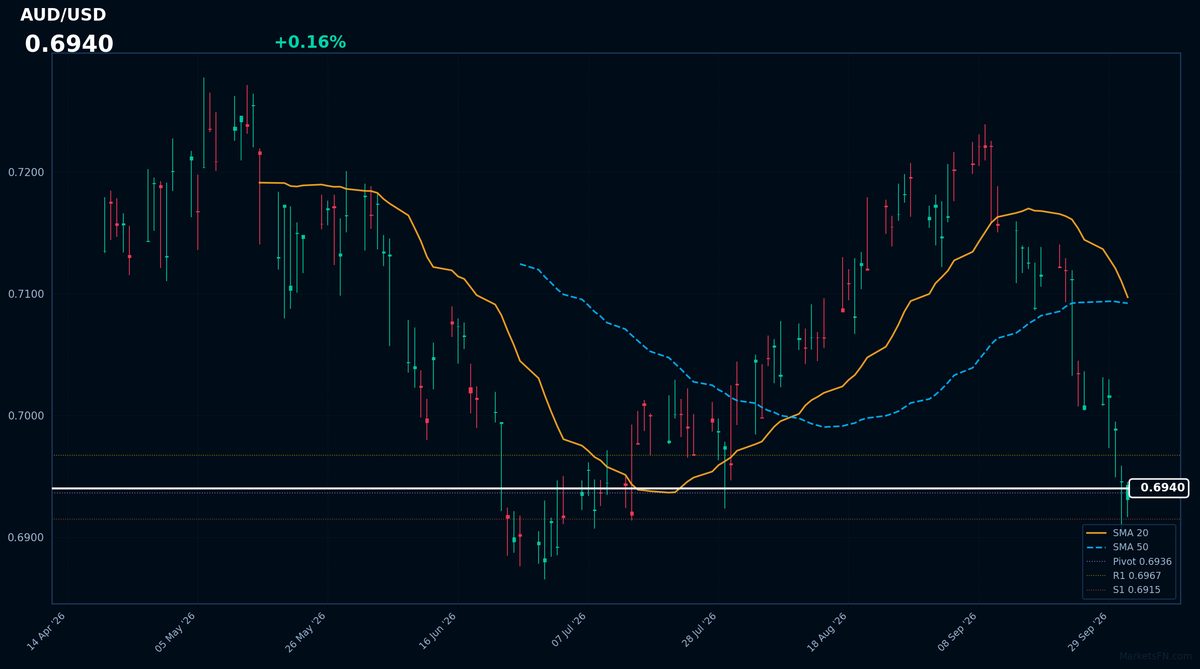Click the 0.6900 price axis label
The height and width of the screenshot is (669, 1200).
(x=25, y=538)
